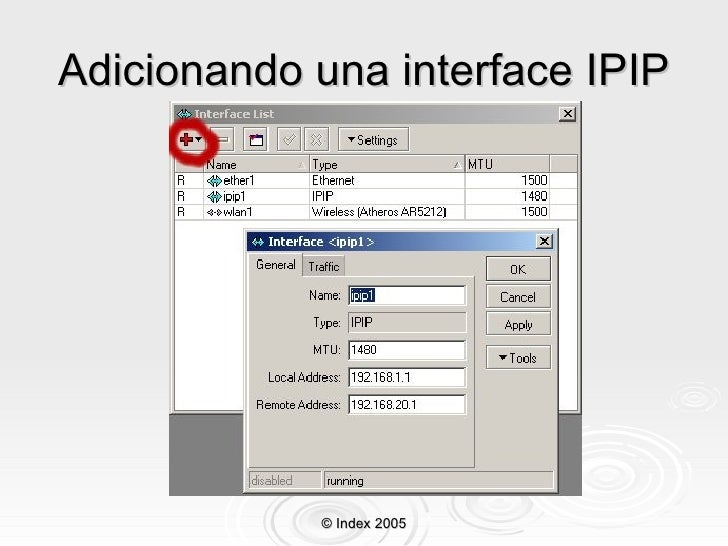Close the Interface List window
Screen dimensions: 728x546
pos(567,114)
